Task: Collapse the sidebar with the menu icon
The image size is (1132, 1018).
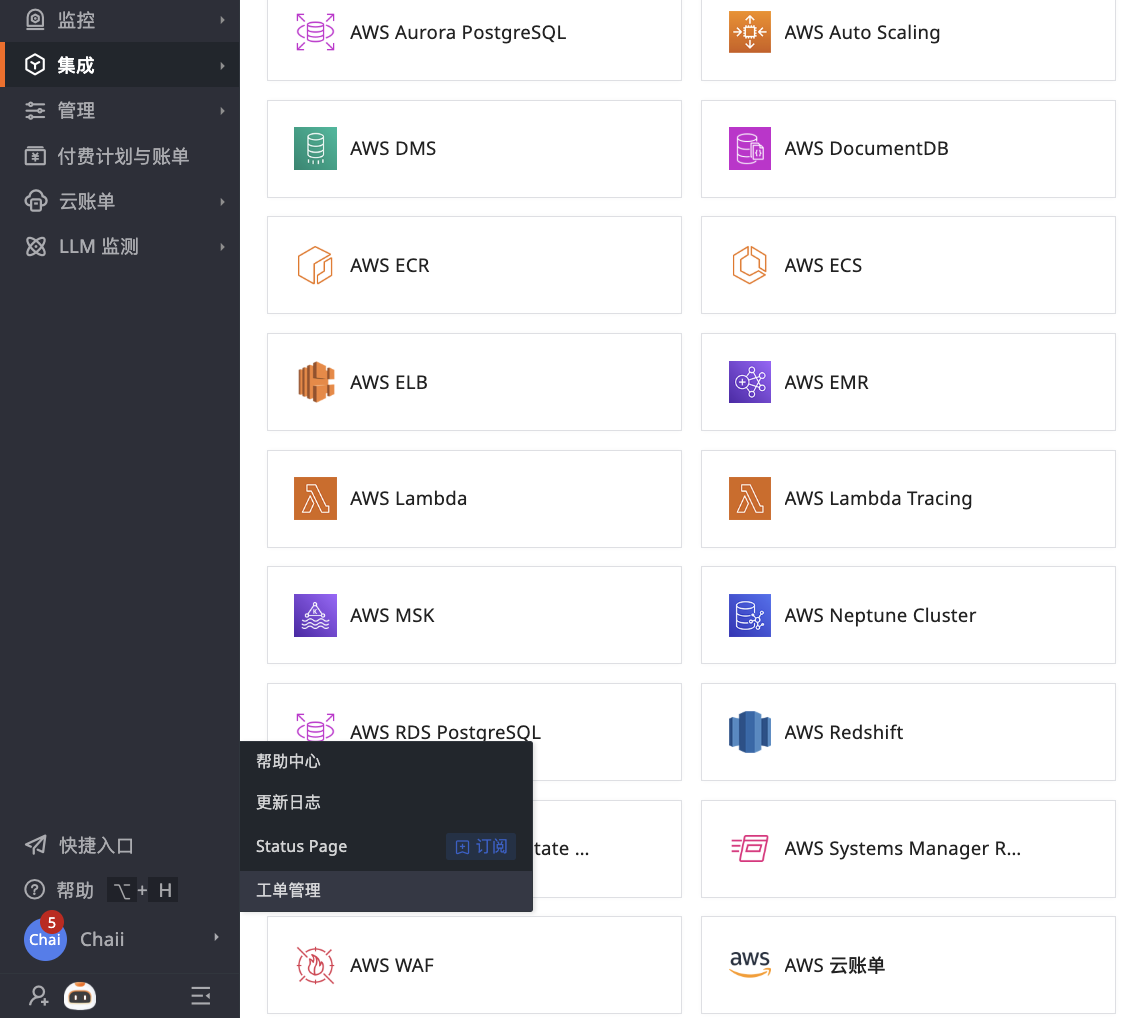Action: point(201,995)
